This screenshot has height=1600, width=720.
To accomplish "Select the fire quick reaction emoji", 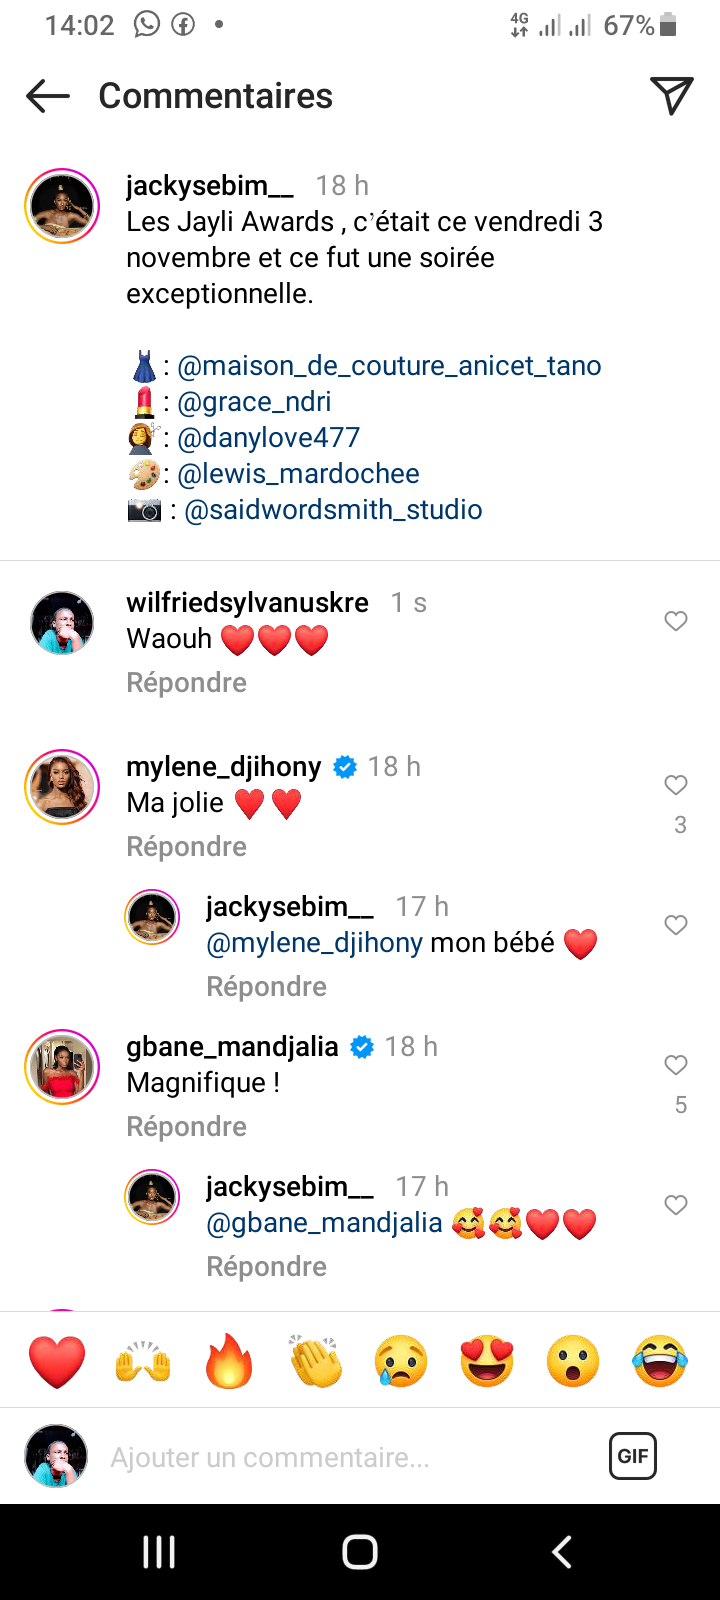I will coord(229,1361).
